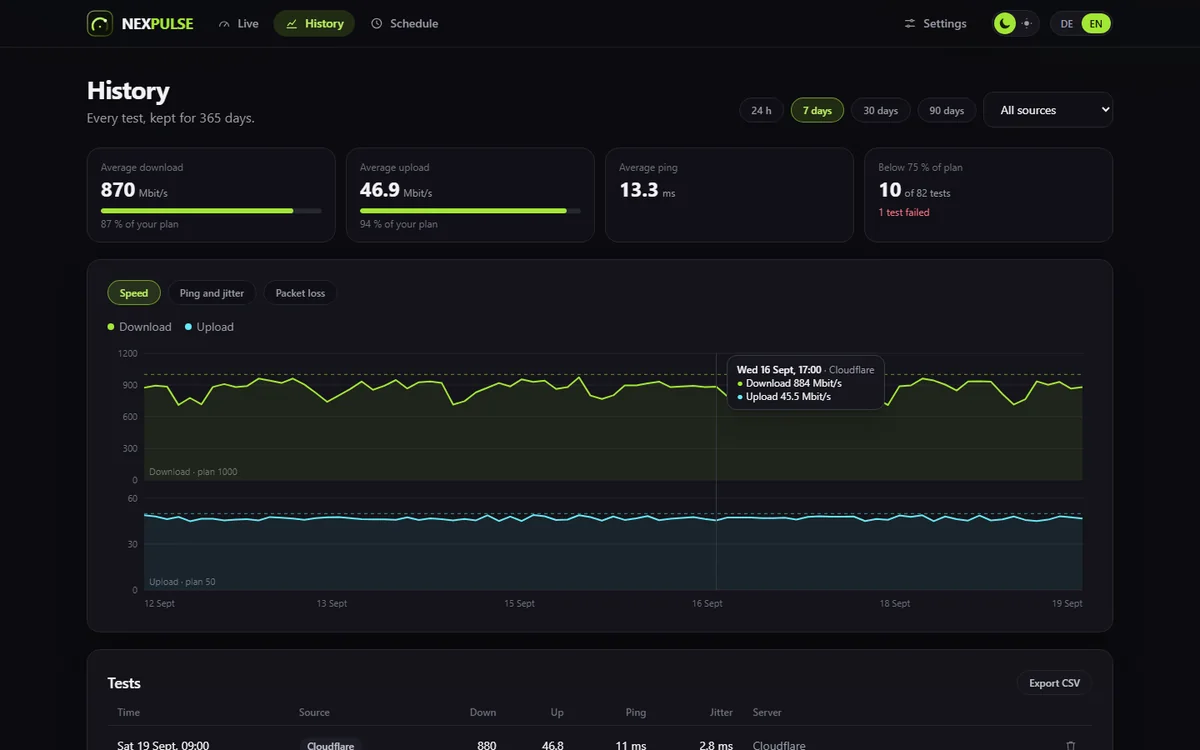Image resolution: width=1200 pixels, height=750 pixels.
Task: Click the '10 of 82 tests' value
Action: pyautogui.click(x=914, y=190)
